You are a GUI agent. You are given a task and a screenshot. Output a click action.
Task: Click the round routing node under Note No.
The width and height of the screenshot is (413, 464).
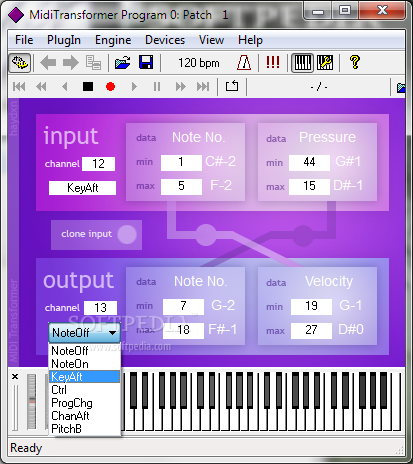206,234
